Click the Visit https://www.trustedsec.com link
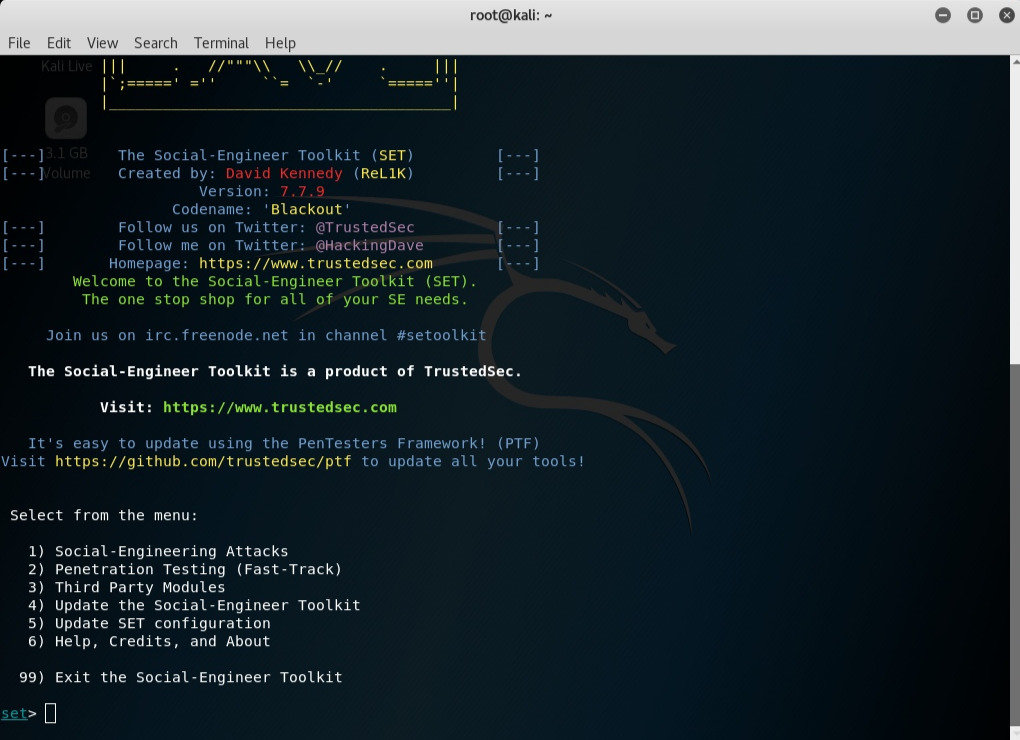This screenshot has width=1020, height=740. (280, 408)
